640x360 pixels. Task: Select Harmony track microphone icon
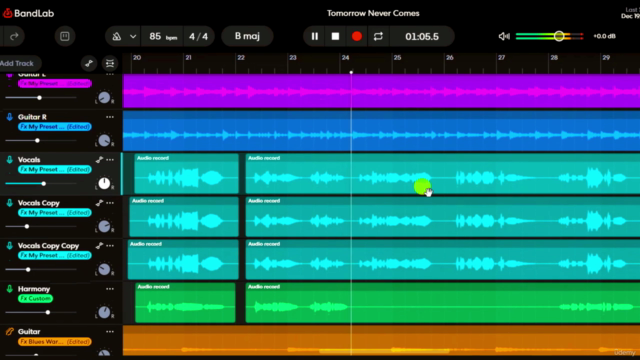(9, 289)
